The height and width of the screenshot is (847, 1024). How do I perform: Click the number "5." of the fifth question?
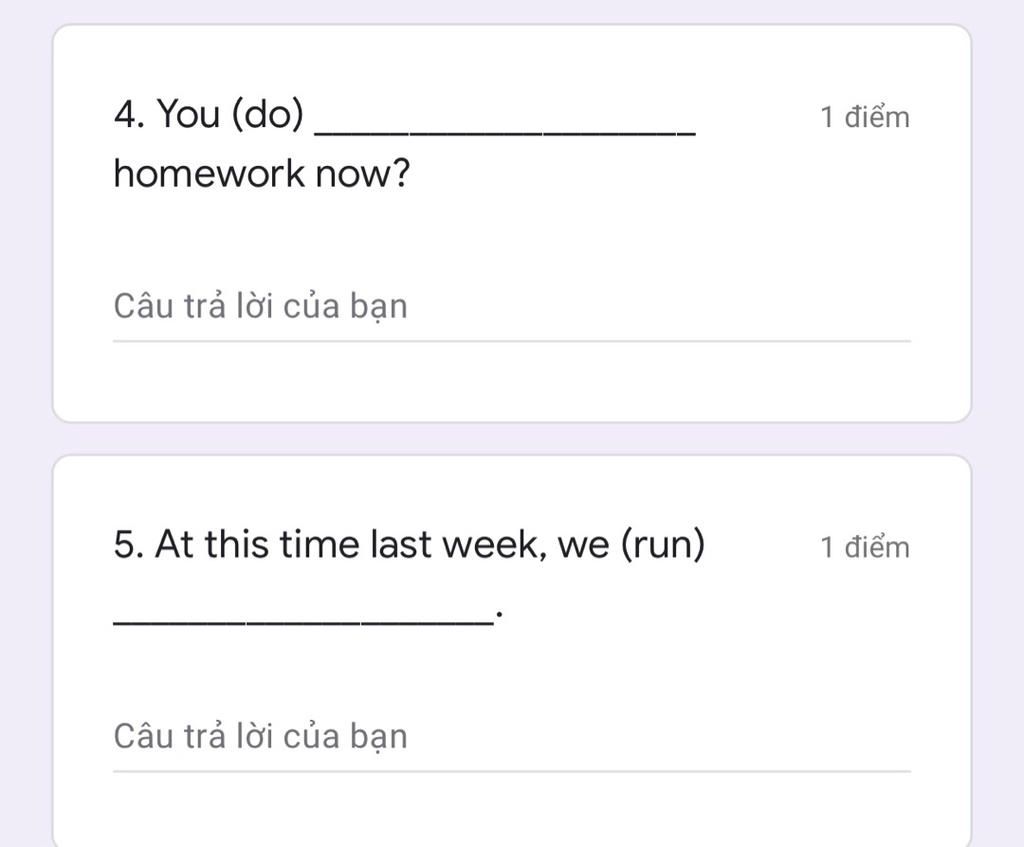pyautogui.click(x=129, y=544)
